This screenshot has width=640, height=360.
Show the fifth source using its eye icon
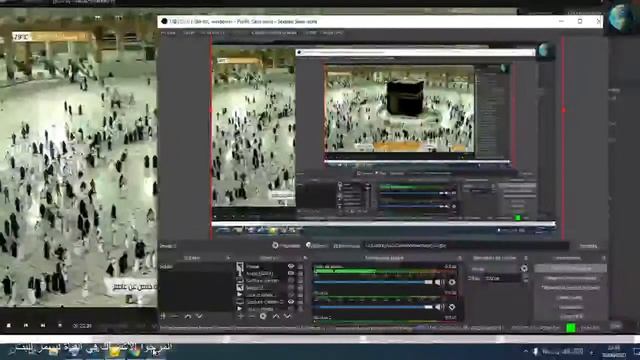click(x=291, y=295)
